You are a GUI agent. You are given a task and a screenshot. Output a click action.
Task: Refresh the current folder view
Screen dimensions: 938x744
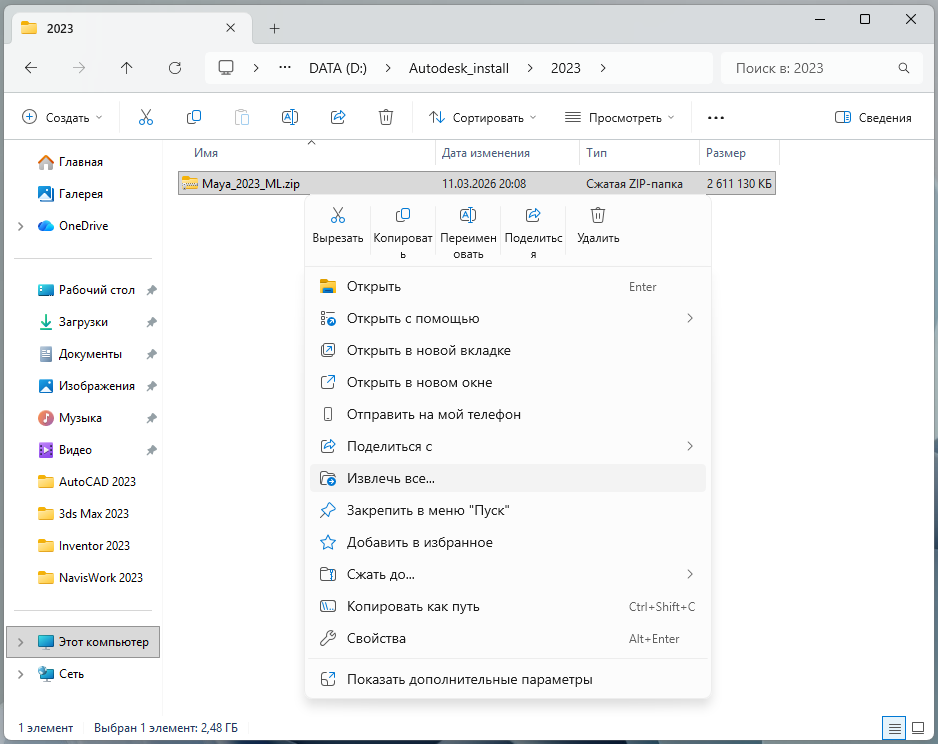(175, 68)
